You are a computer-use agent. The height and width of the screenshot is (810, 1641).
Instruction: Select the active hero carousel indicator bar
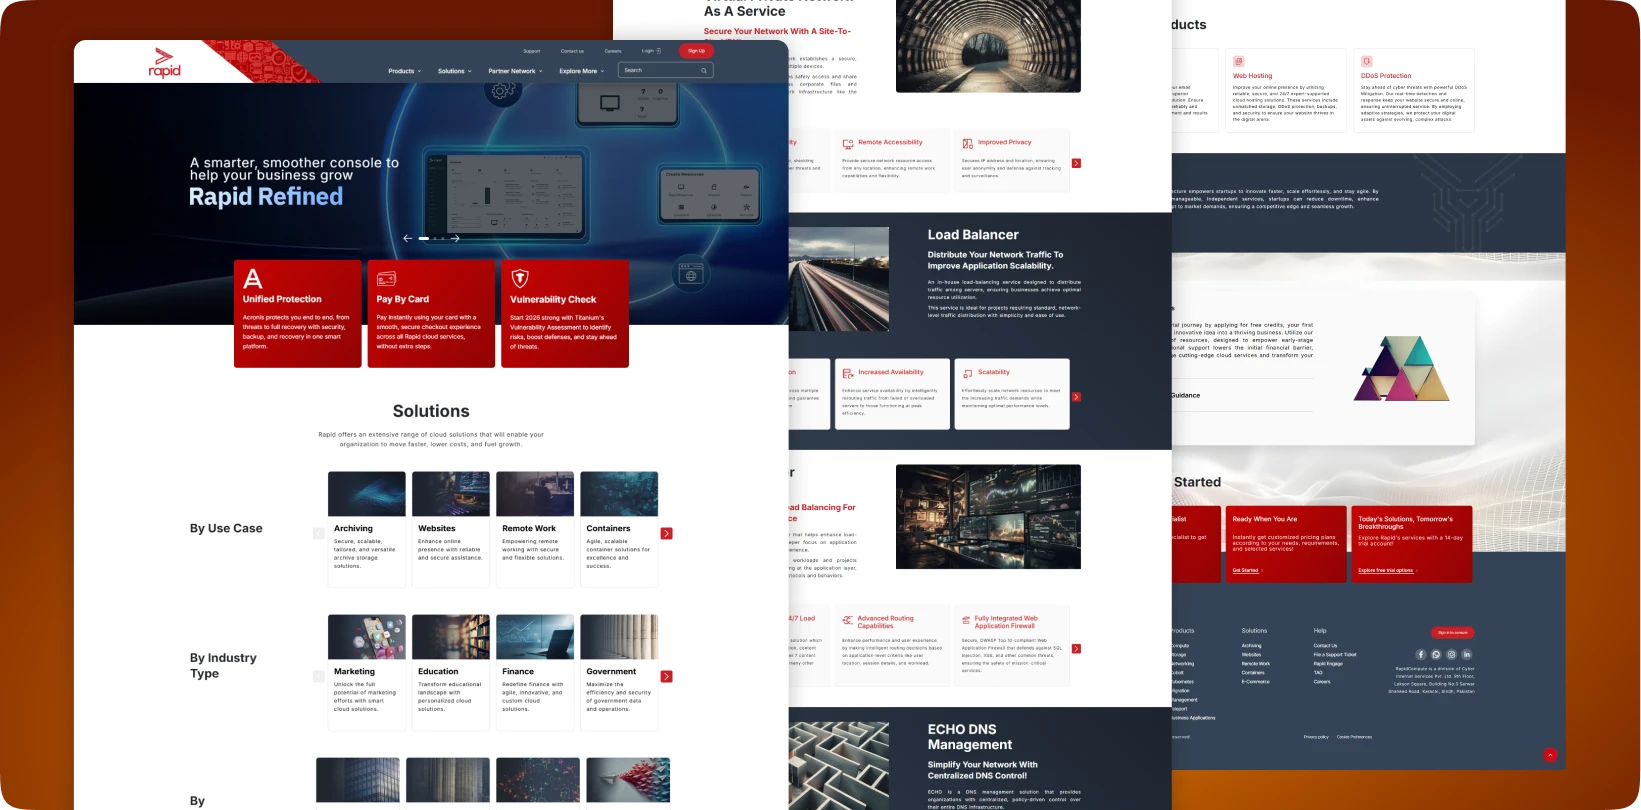[424, 239]
